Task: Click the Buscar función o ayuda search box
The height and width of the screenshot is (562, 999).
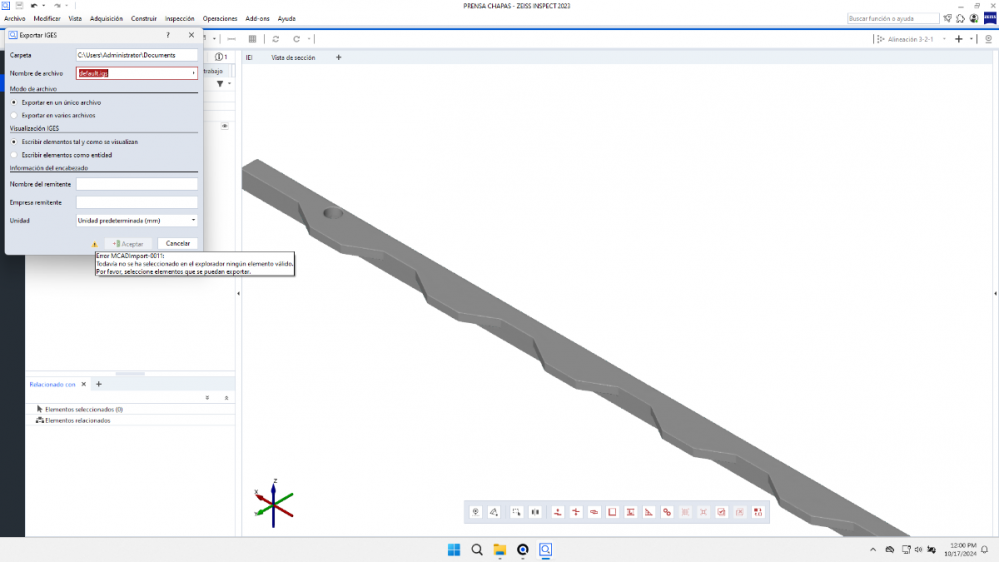Action: point(893,18)
